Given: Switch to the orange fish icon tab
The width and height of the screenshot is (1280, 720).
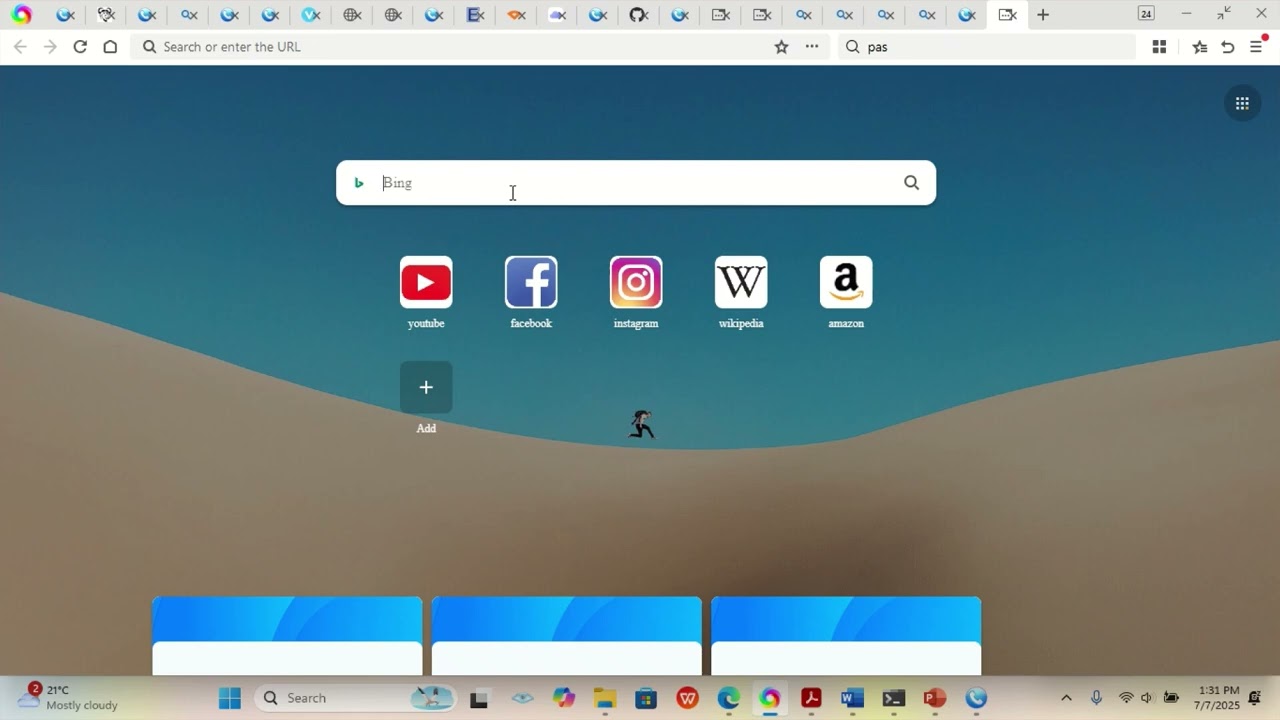Looking at the screenshot, I should [x=516, y=15].
